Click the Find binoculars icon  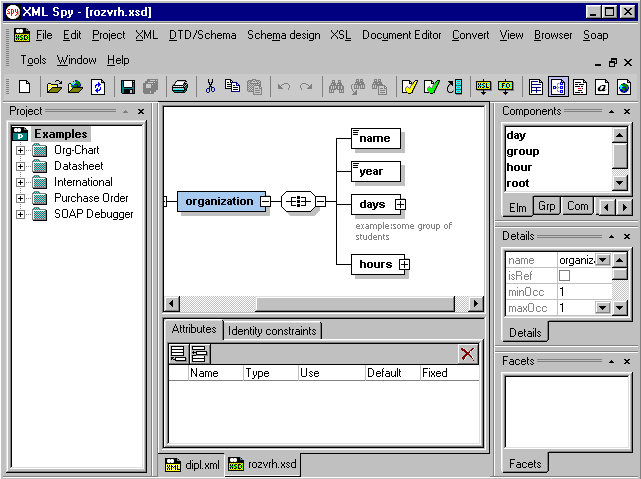click(x=336, y=87)
